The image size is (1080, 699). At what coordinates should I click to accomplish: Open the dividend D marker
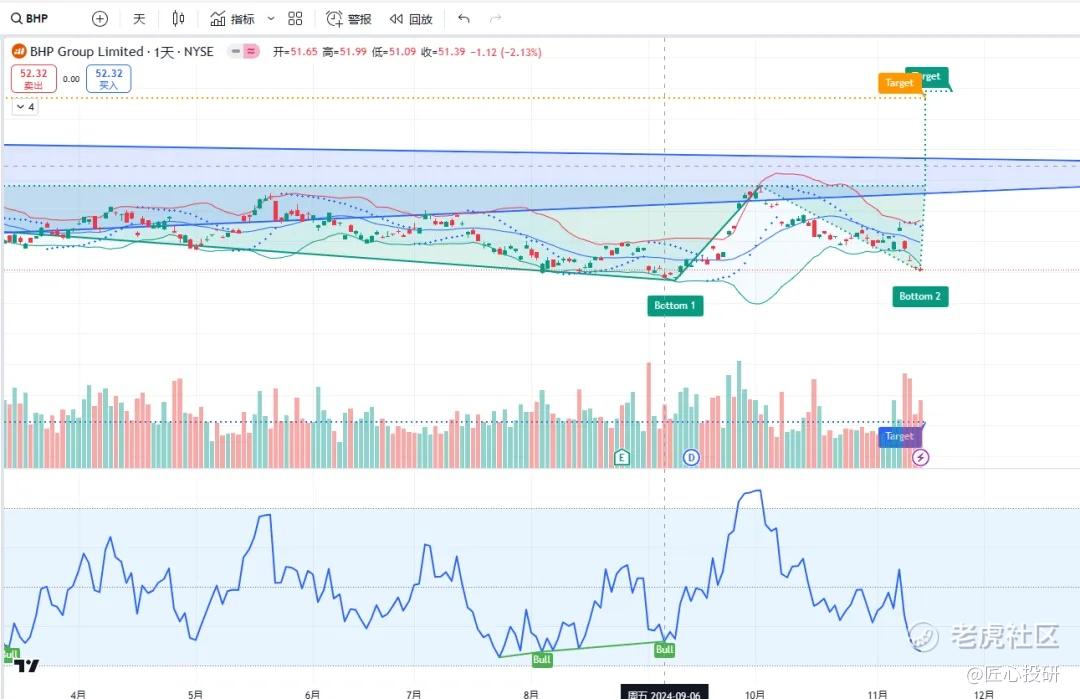click(691, 457)
